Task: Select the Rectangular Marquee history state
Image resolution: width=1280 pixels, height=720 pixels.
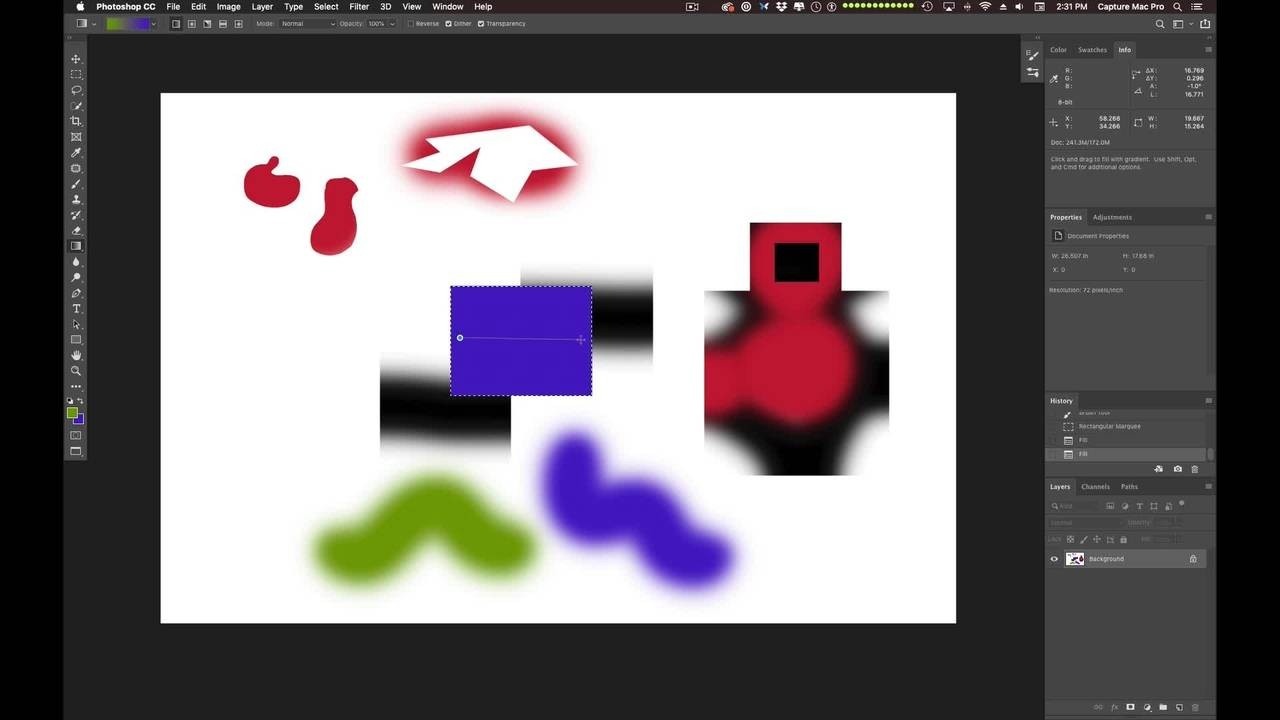Action: [1109, 426]
